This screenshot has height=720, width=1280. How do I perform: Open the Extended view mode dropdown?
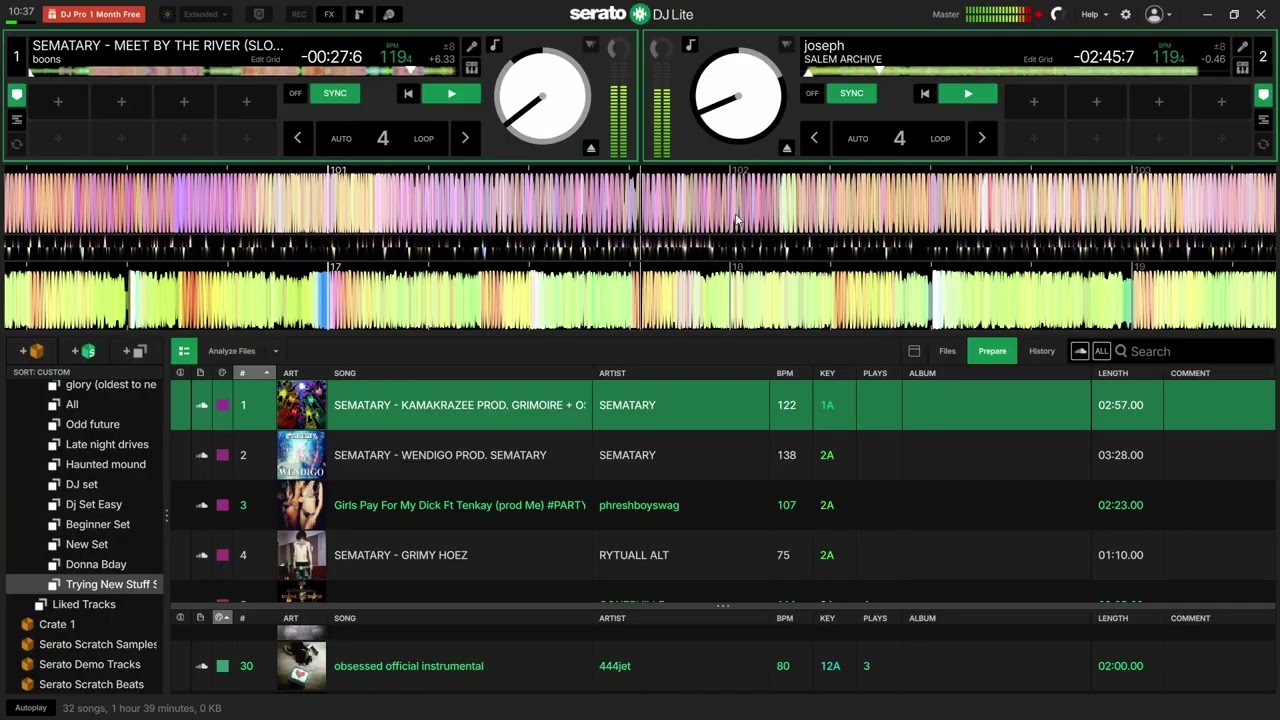point(206,15)
